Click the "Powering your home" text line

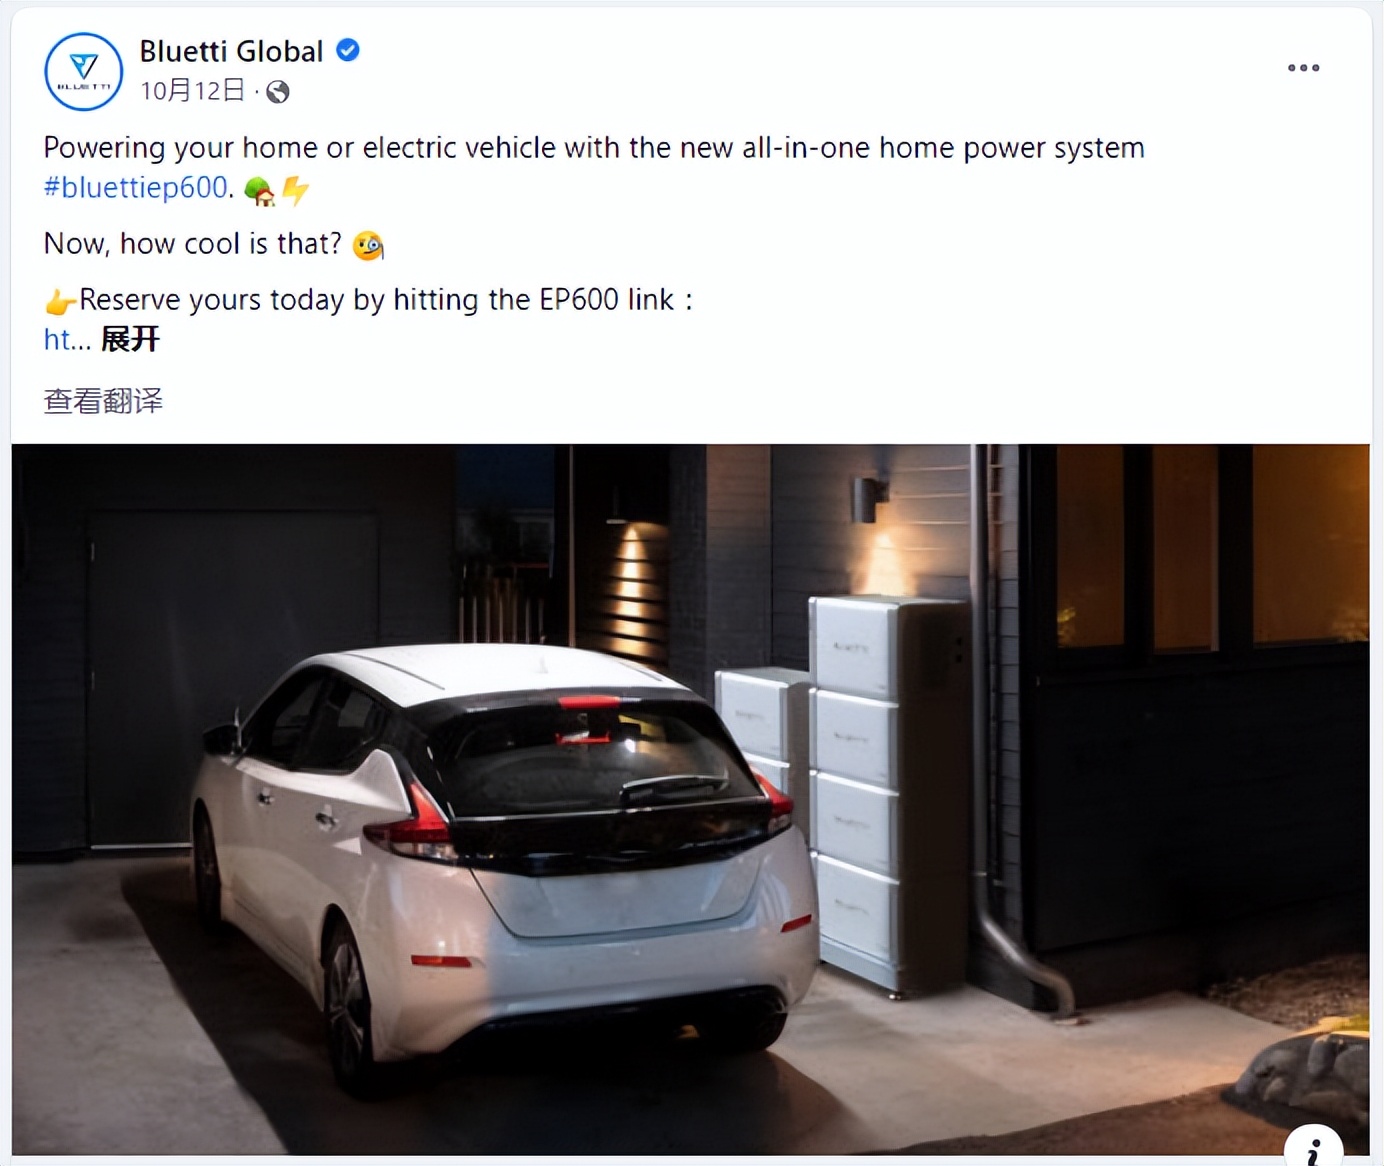(594, 148)
